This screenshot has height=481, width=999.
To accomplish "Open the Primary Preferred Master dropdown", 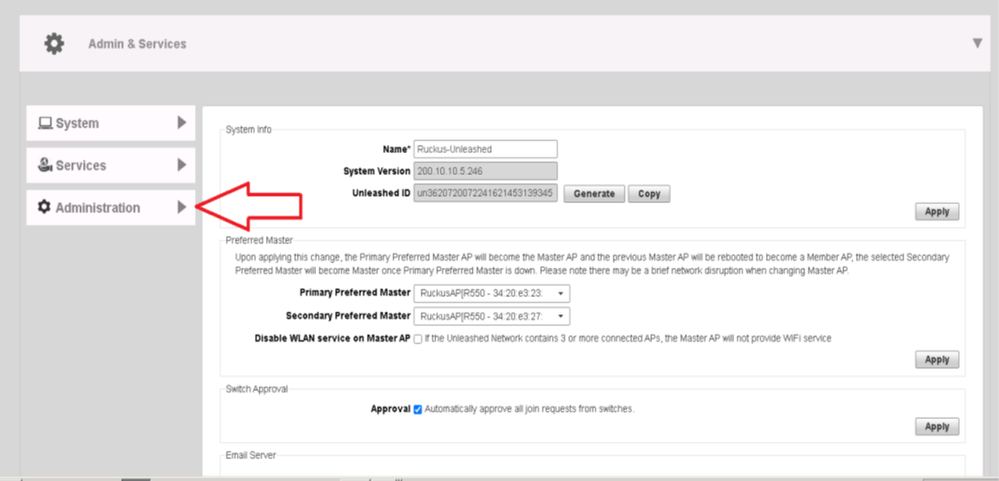I will (492, 293).
